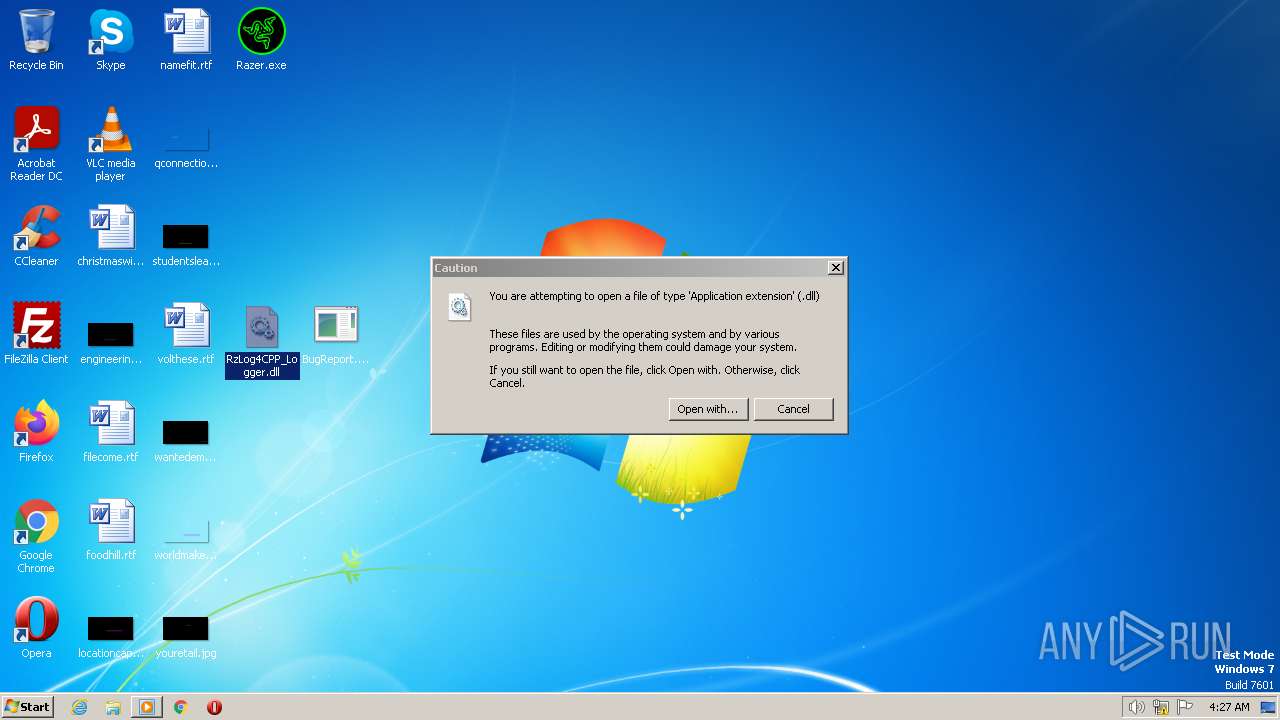Open Chrome from the taskbar
This screenshot has height=720, width=1280.
[x=181, y=707]
